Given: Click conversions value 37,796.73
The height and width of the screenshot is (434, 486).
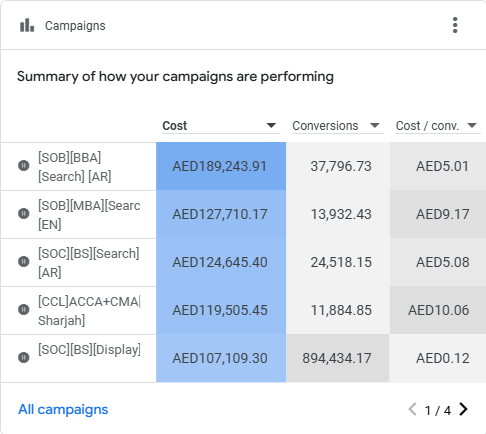Looking at the screenshot, I should (x=341, y=166).
